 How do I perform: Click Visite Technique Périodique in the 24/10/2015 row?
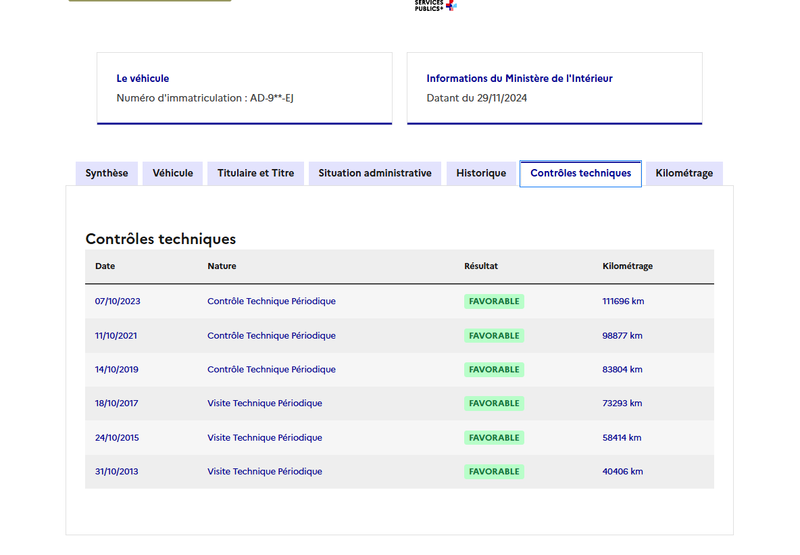[x=265, y=438]
